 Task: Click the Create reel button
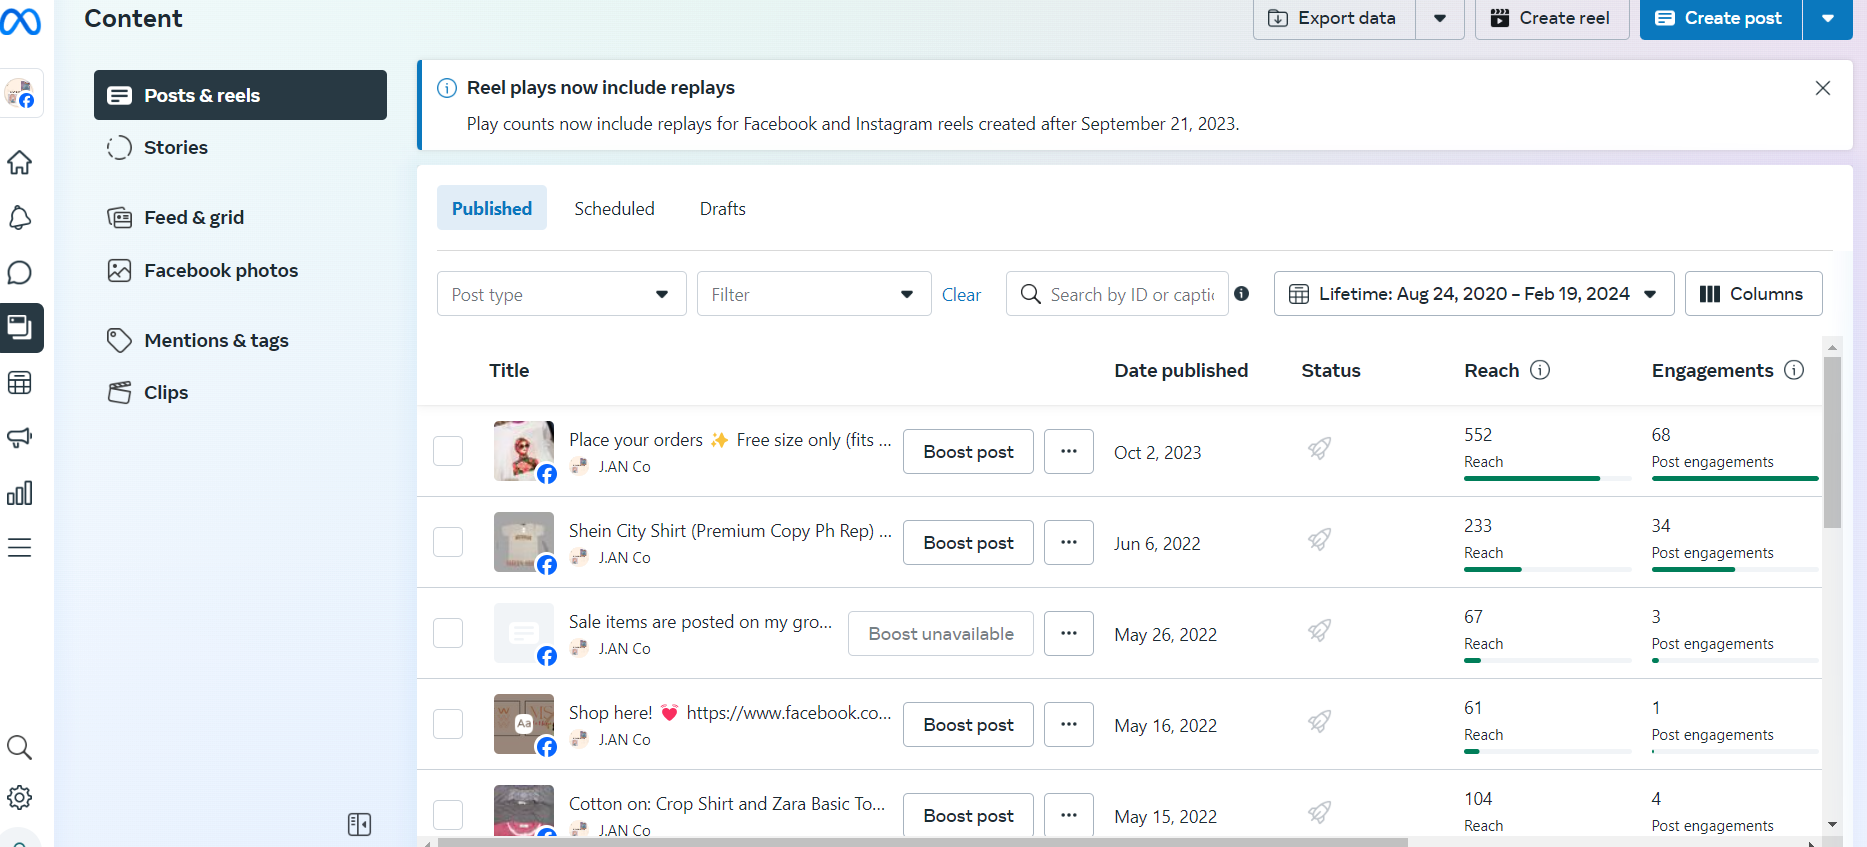pyautogui.click(x=1552, y=19)
